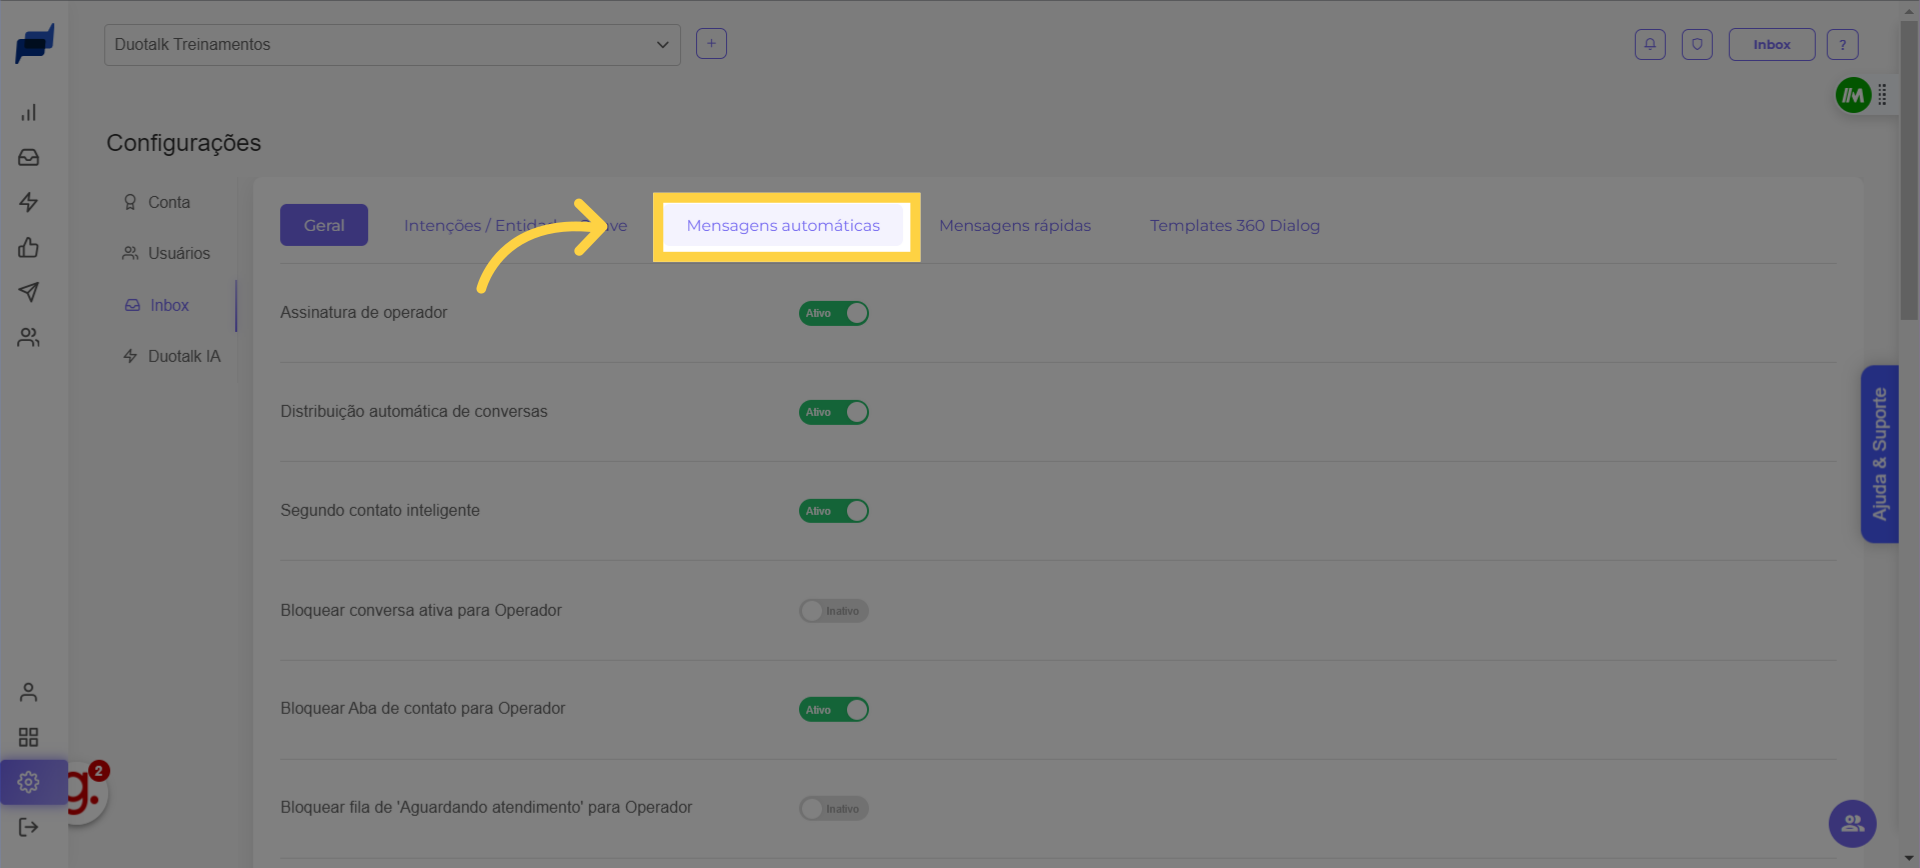Screen dimensions: 1920x868
Task: Select Usuários in settings menu
Action: (x=178, y=254)
